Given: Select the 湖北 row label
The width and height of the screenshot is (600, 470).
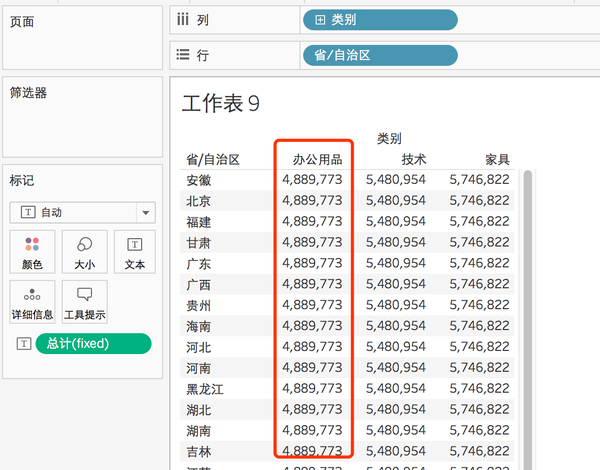Looking at the screenshot, I should pos(199,410).
